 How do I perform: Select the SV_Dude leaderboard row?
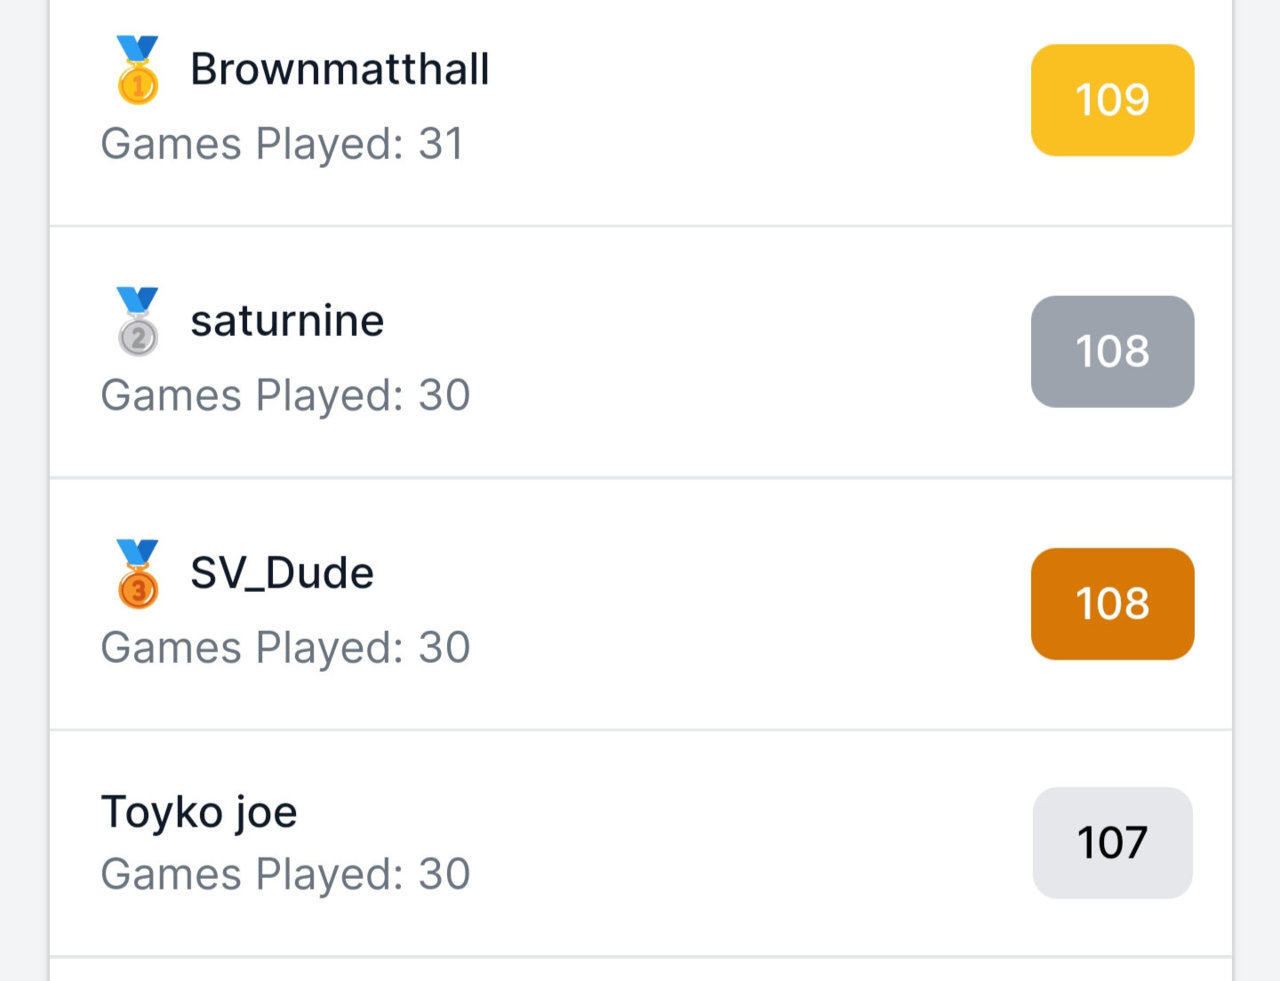641,604
